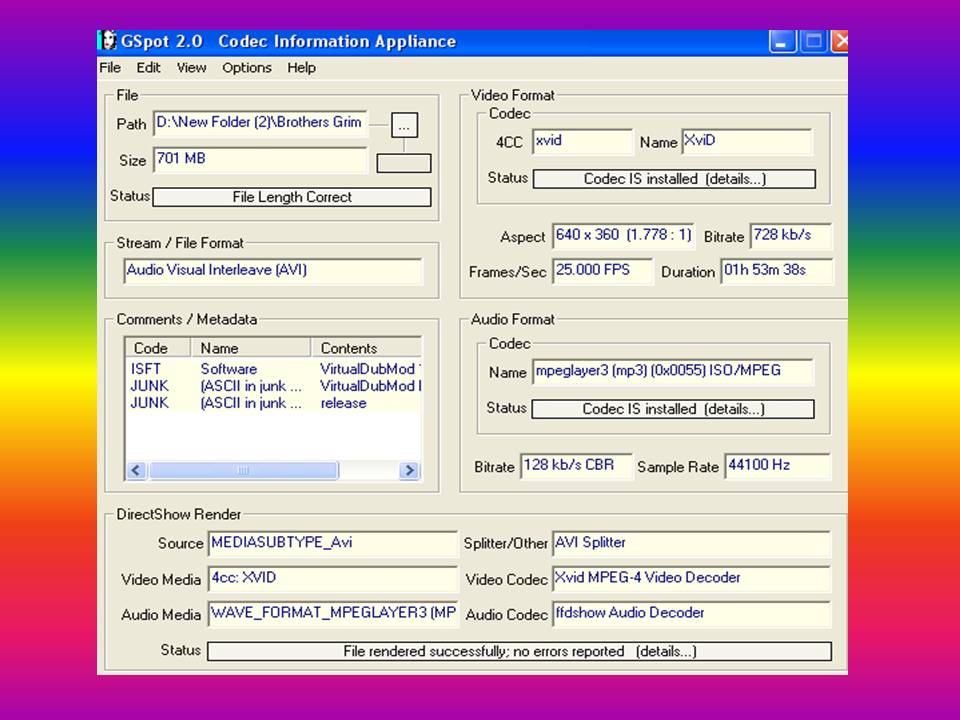The width and height of the screenshot is (960, 720).
Task: Click the horizontal scrollbar thumb in metadata list
Action: click(243, 470)
